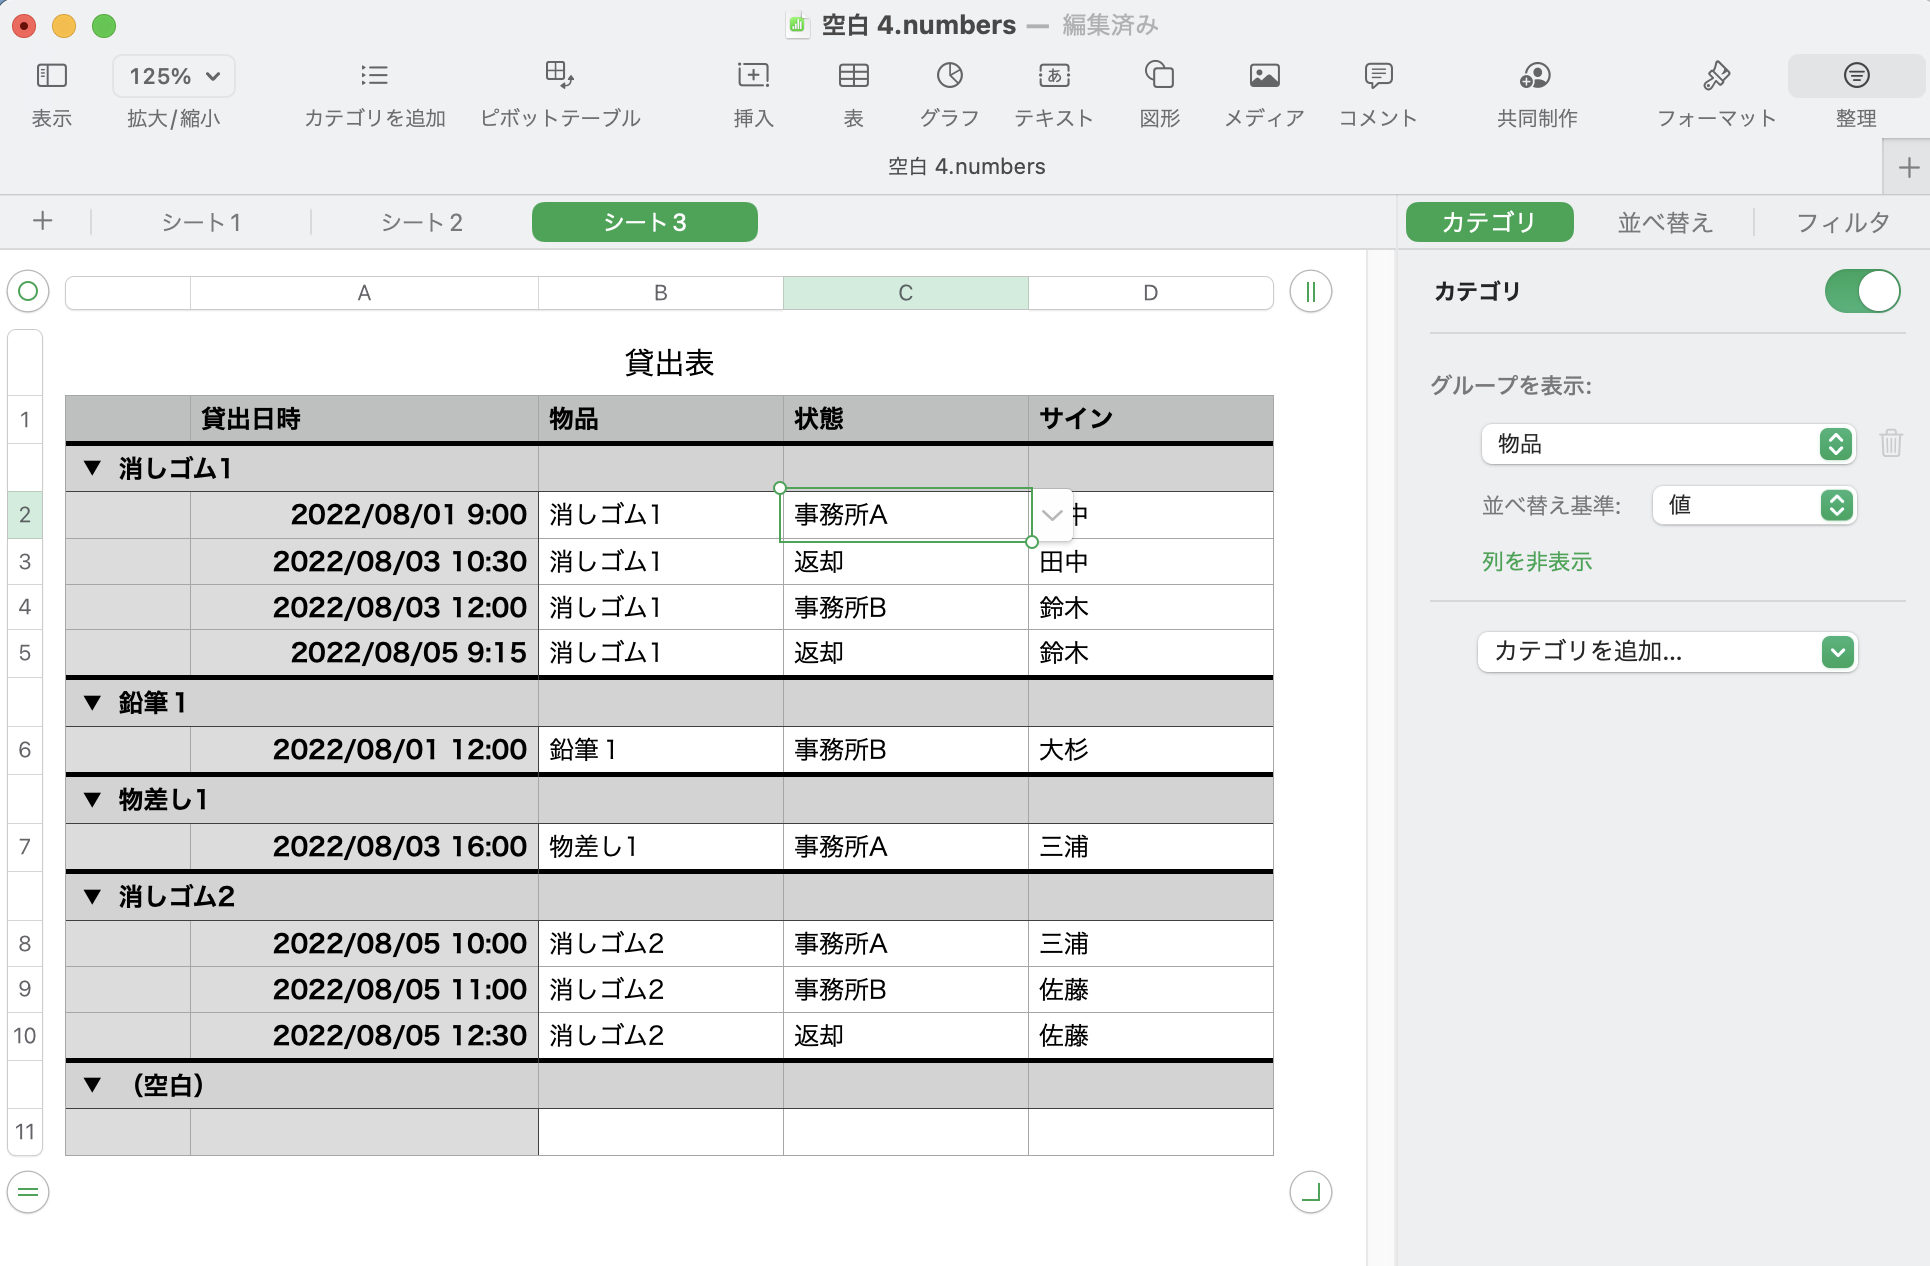Open the Format (フォーマット) inspector

(1715, 76)
